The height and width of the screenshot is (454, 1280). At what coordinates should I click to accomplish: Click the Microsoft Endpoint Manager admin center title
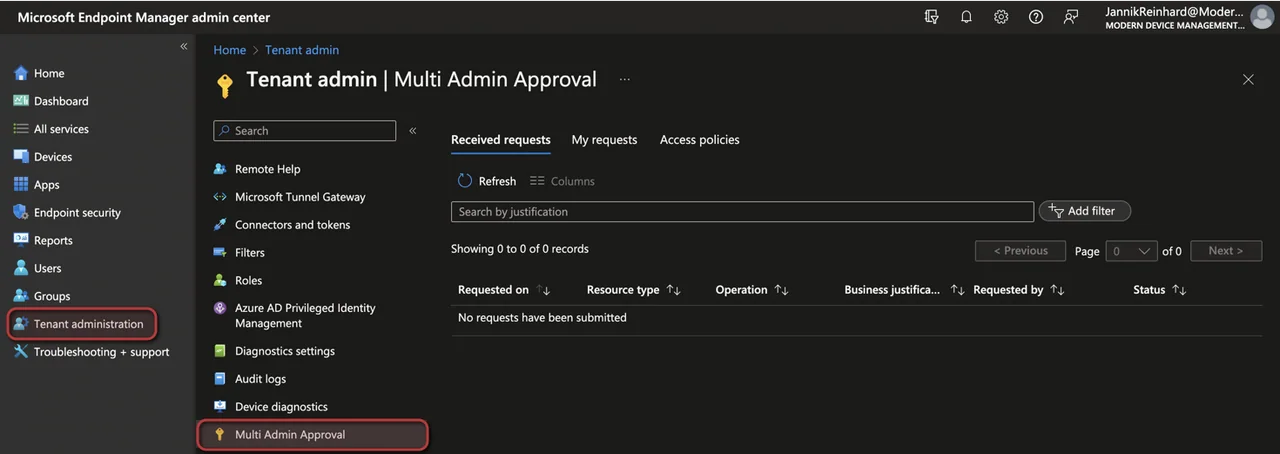144,17
